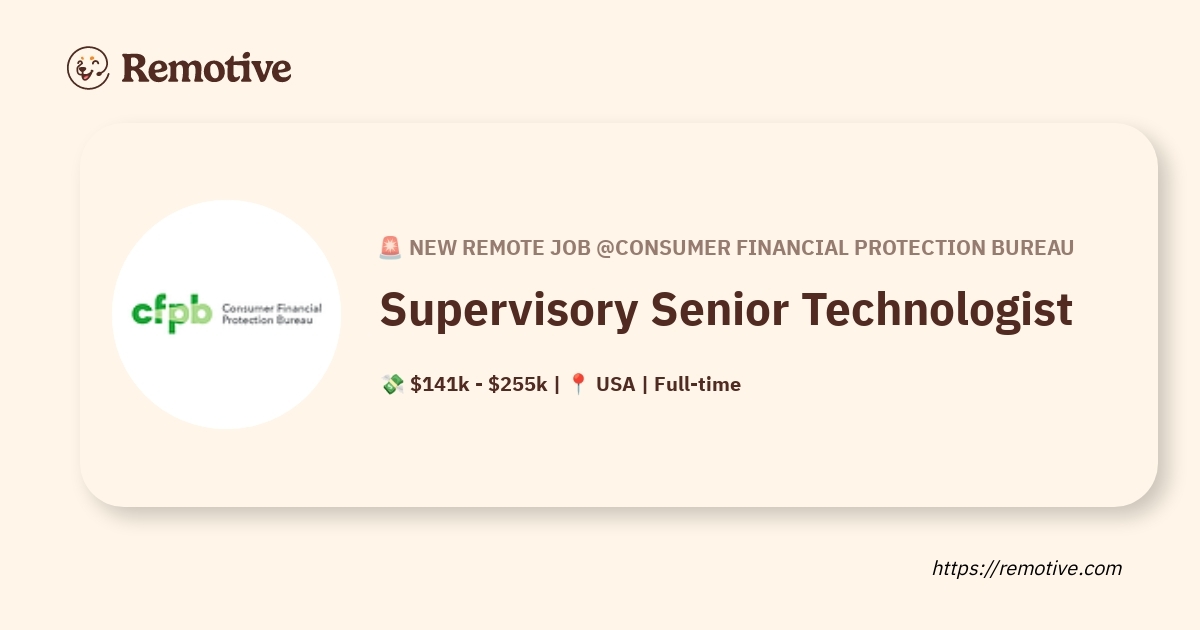The image size is (1200, 630).
Task: Click the green cfpb lettering in logo
Action: [x=172, y=313]
